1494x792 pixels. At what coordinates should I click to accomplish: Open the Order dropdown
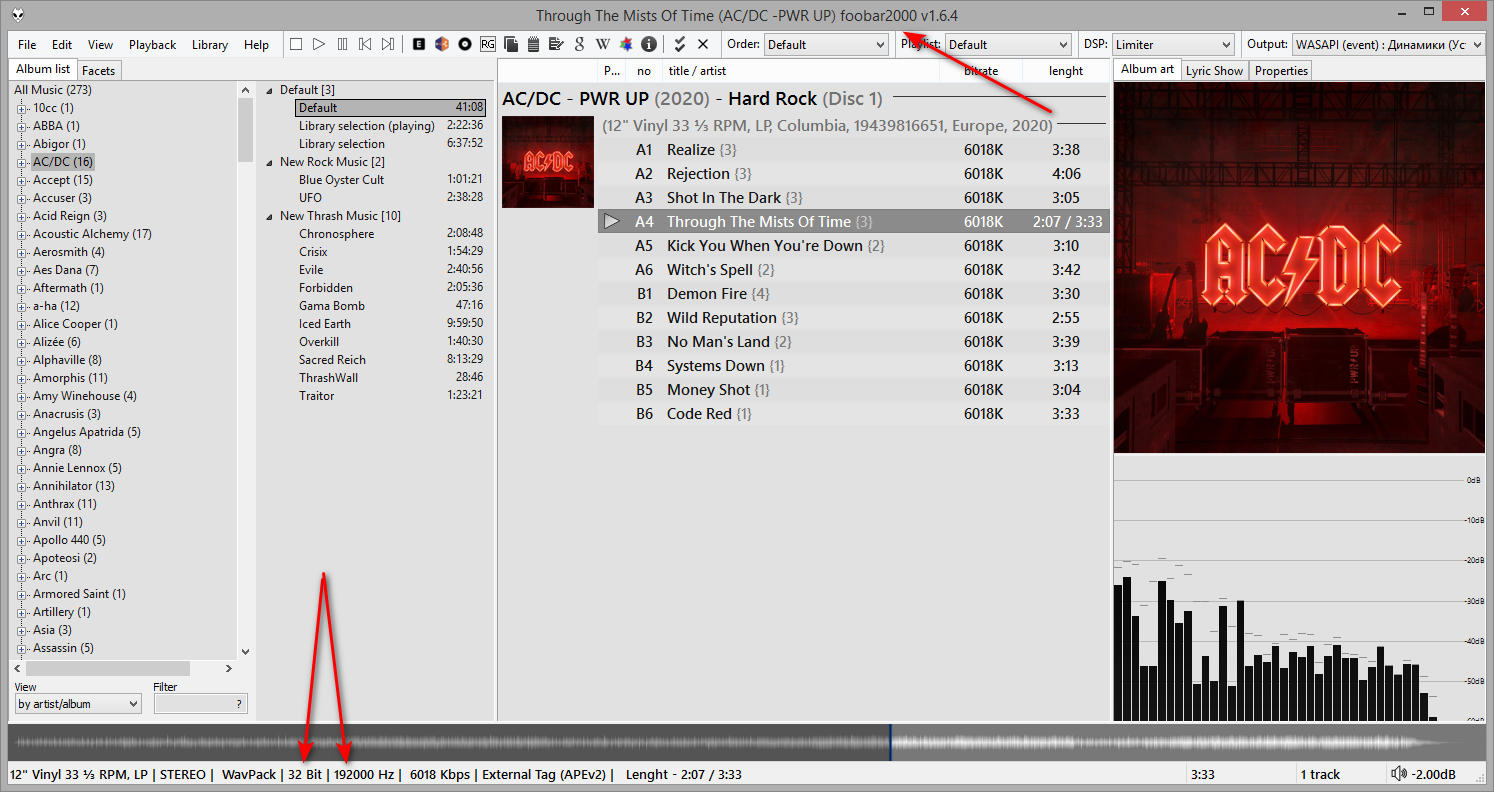[826, 45]
